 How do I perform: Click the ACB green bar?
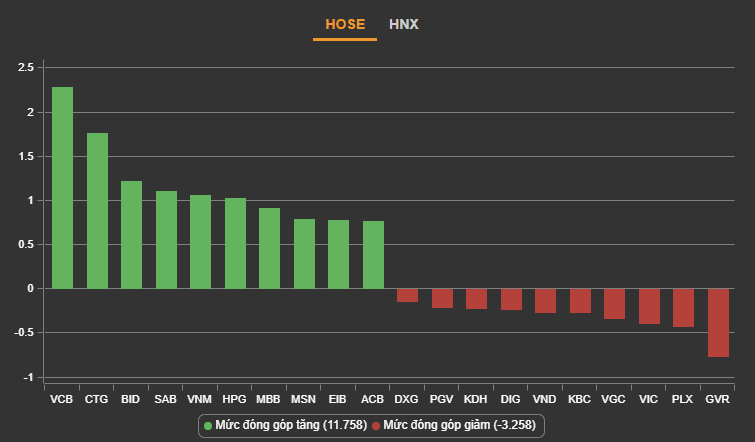(373, 255)
